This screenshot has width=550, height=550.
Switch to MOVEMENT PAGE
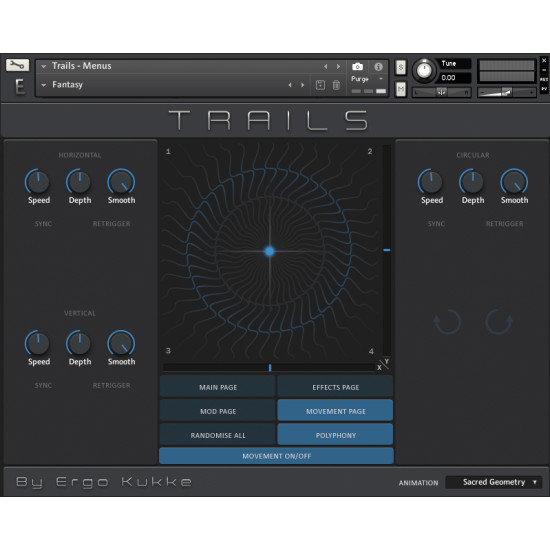click(x=335, y=411)
